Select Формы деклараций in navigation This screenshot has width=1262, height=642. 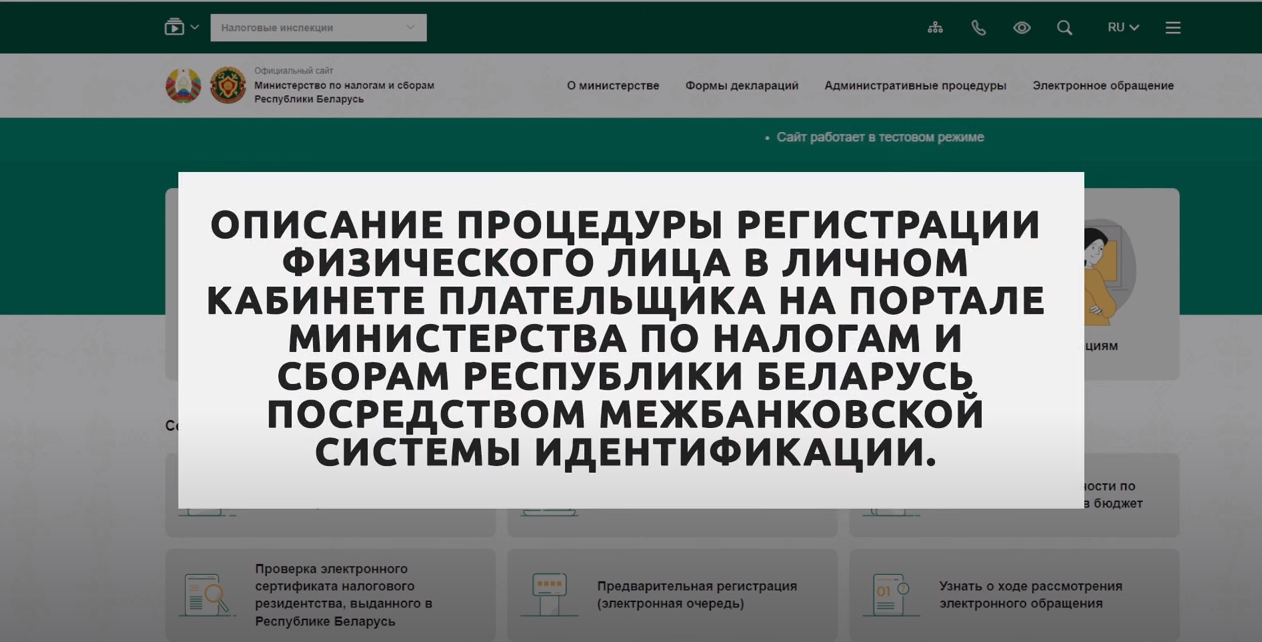[x=741, y=86]
